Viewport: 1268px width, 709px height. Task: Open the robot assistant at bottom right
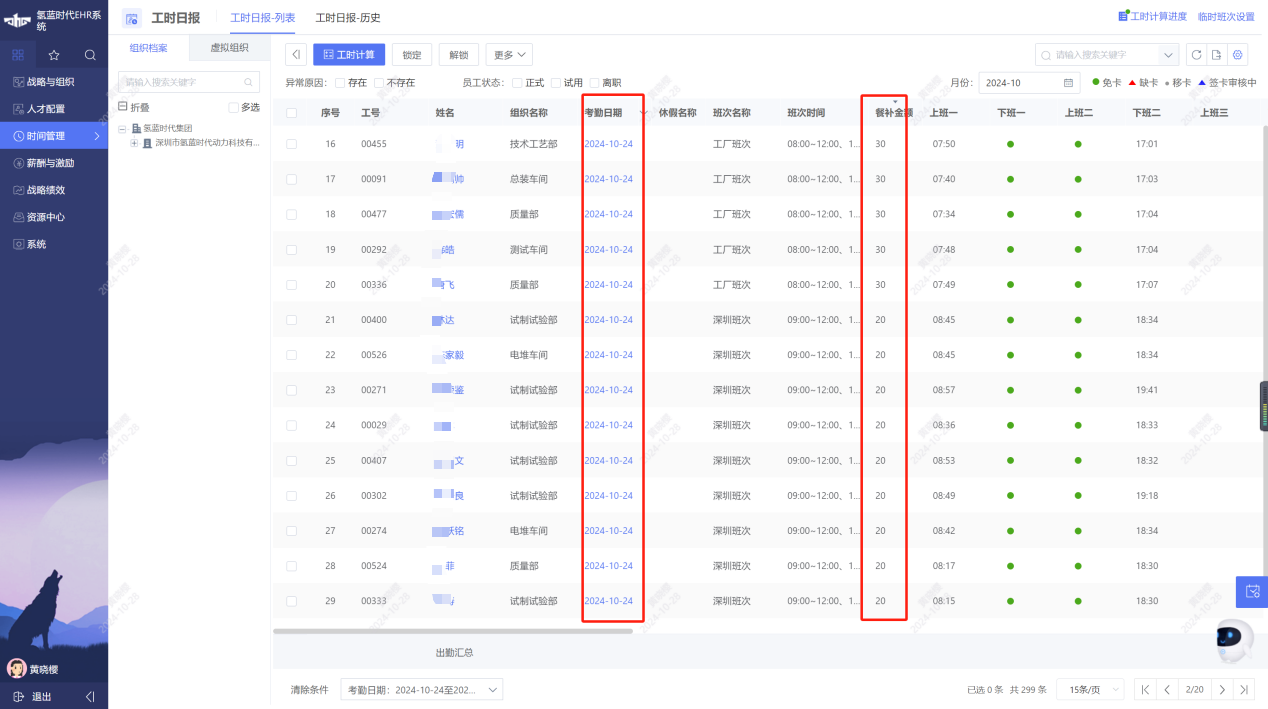(1232, 638)
